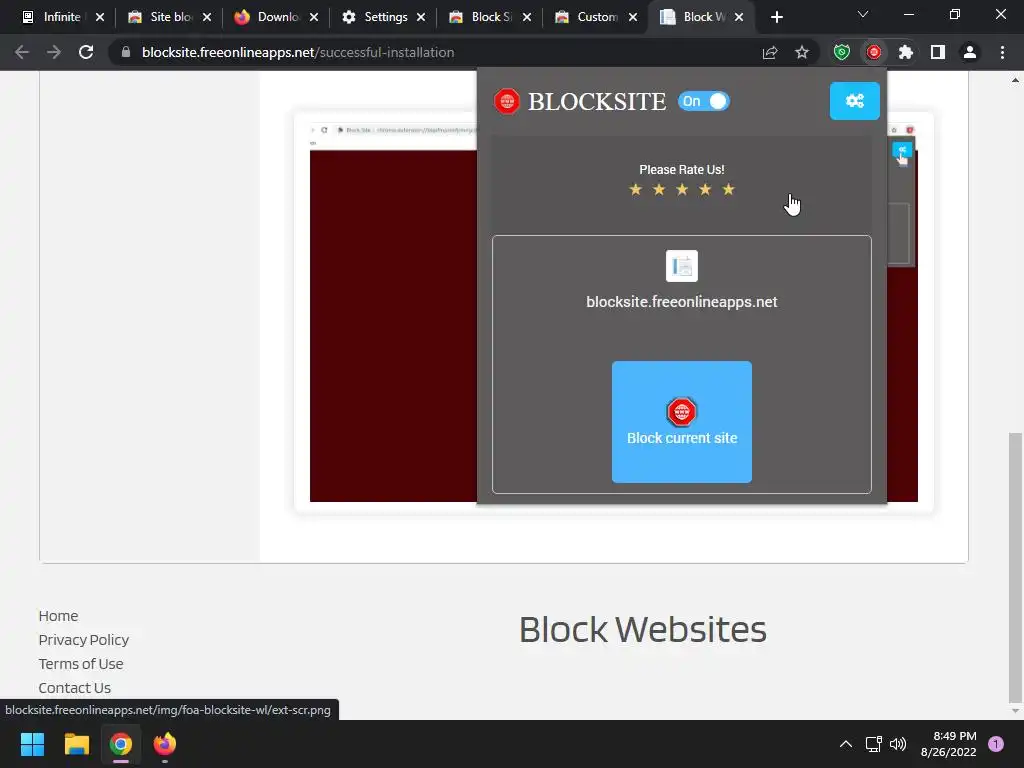Click the green shield extension icon

842,52
